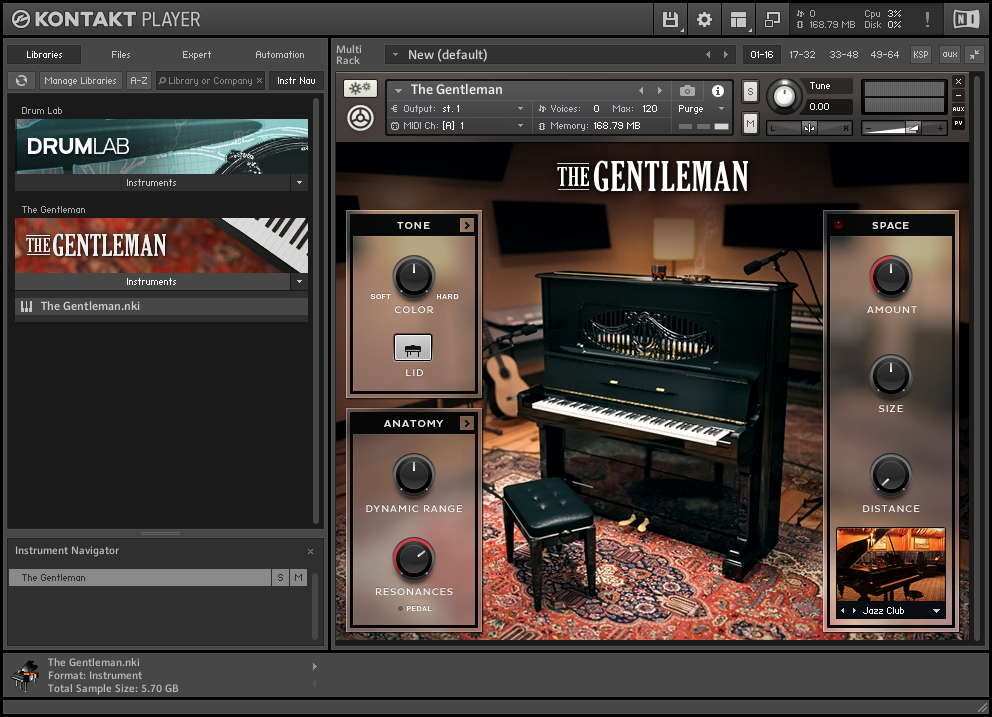Open the KSP script editor button
This screenshot has width=992, height=717.
[x=921, y=55]
